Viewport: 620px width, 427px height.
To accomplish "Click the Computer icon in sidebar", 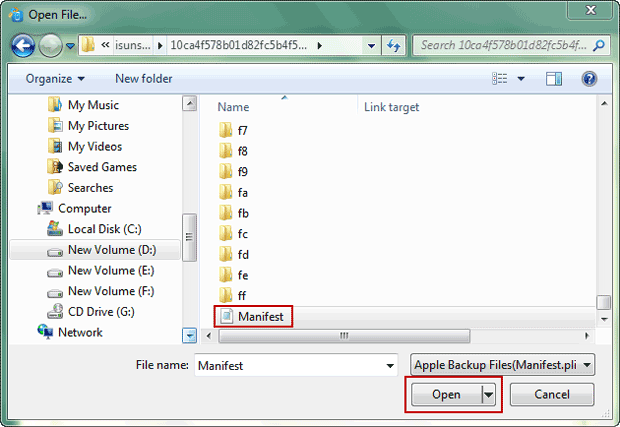I will click(45, 208).
